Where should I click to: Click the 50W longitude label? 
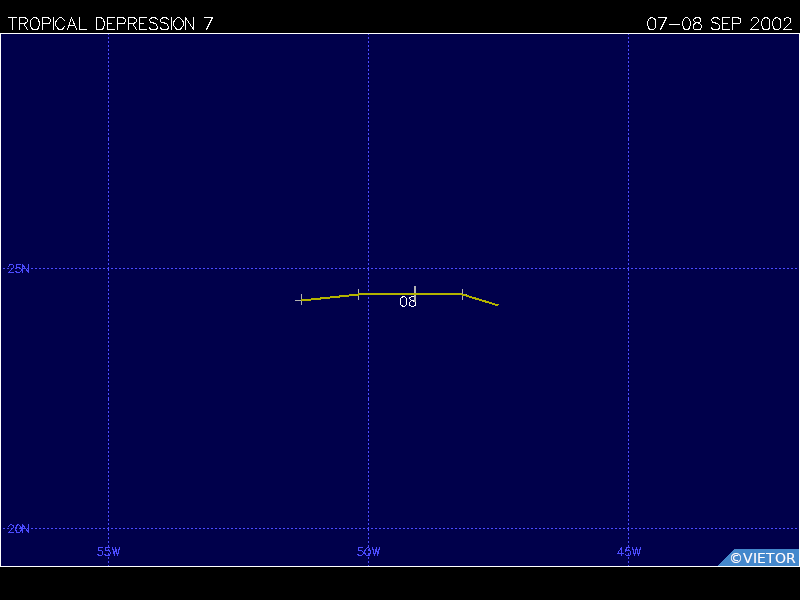(368, 552)
